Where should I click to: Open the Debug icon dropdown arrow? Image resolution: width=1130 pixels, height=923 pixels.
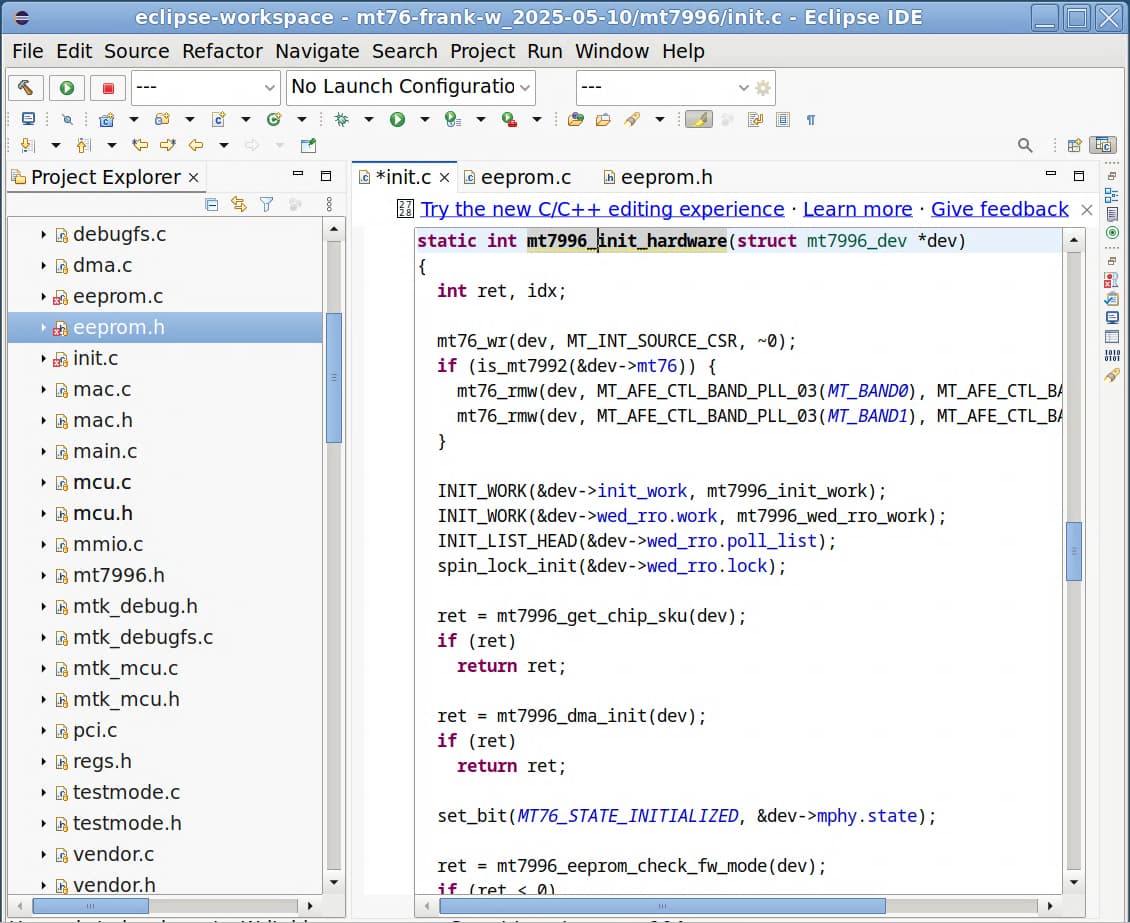click(369, 120)
